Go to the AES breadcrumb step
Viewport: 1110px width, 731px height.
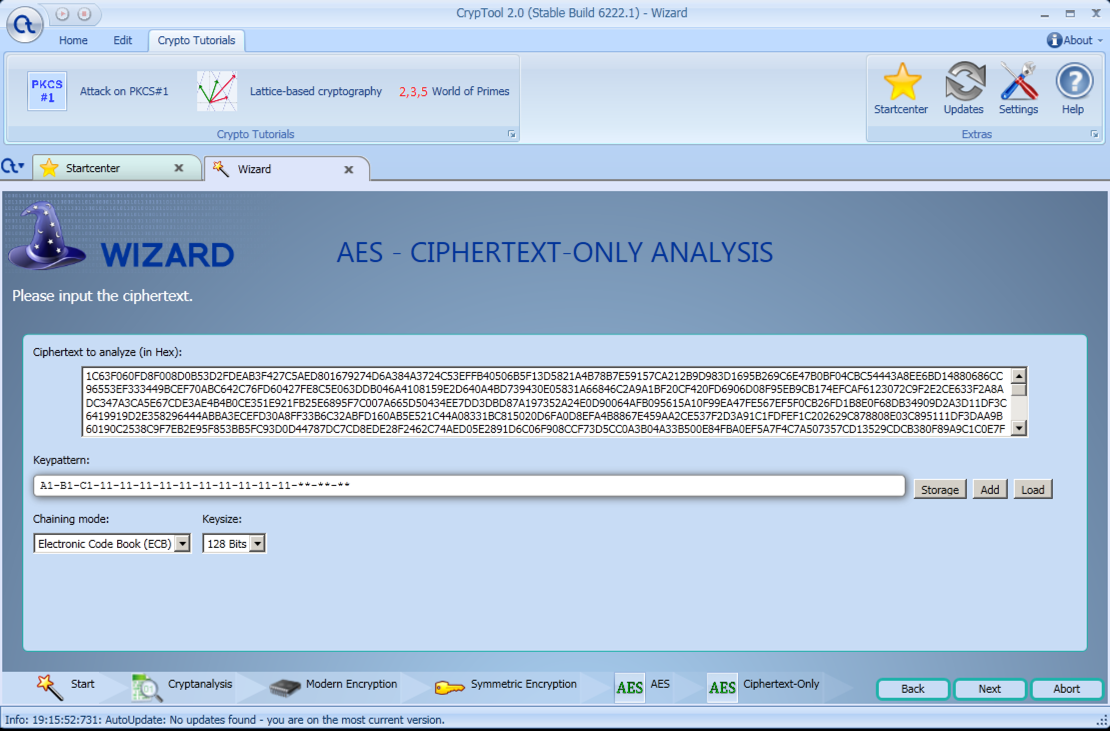coord(642,686)
